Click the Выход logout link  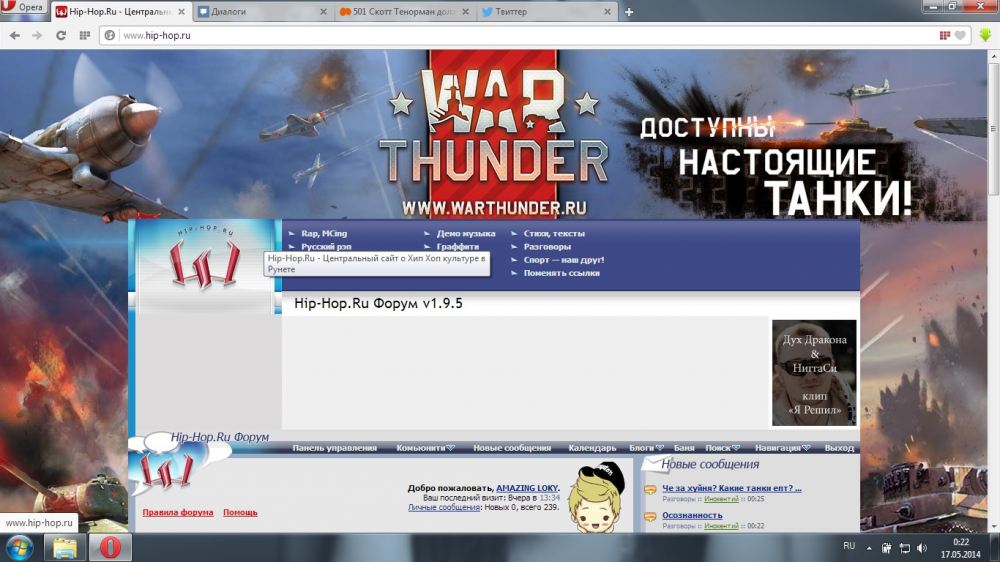coord(839,448)
